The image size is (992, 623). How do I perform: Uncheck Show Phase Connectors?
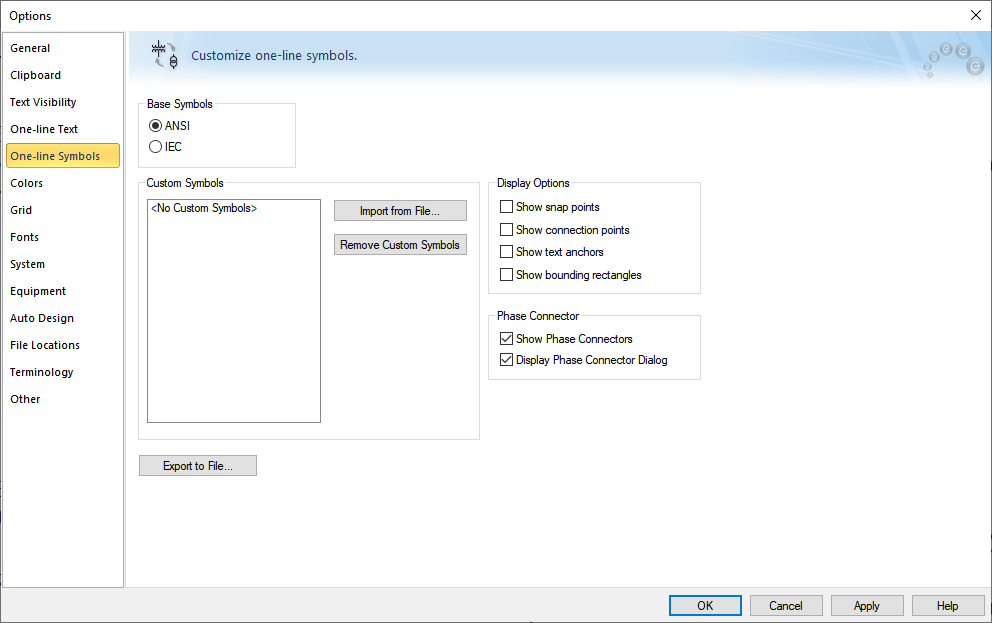(x=506, y=339)
